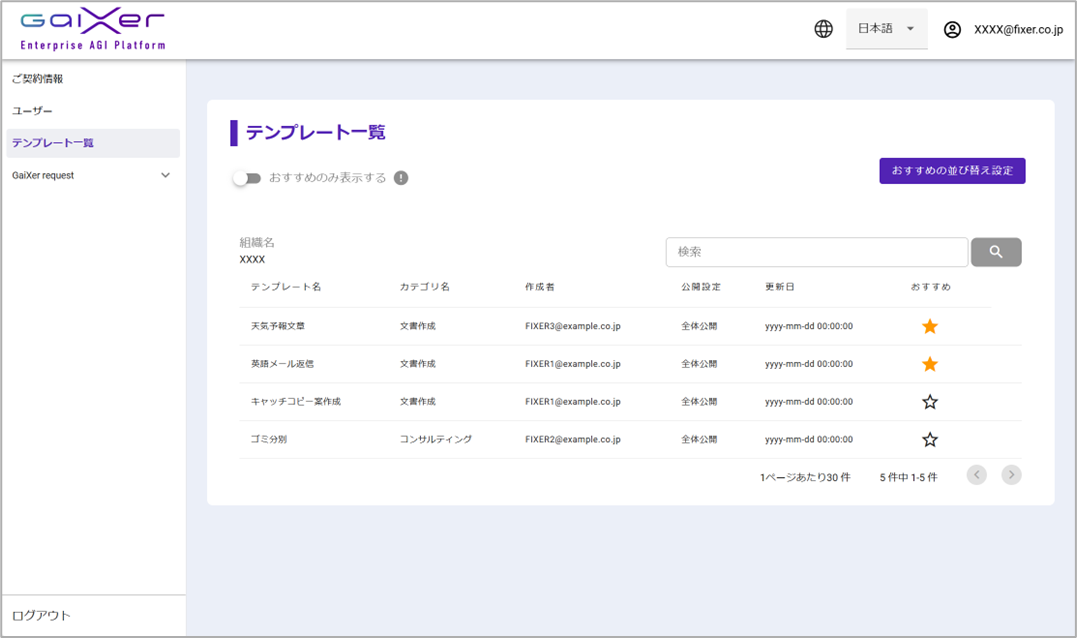This screenshot has width=1077, height=638.
Task: Click ログアウト at the bottom left
Action: point(41,615)
